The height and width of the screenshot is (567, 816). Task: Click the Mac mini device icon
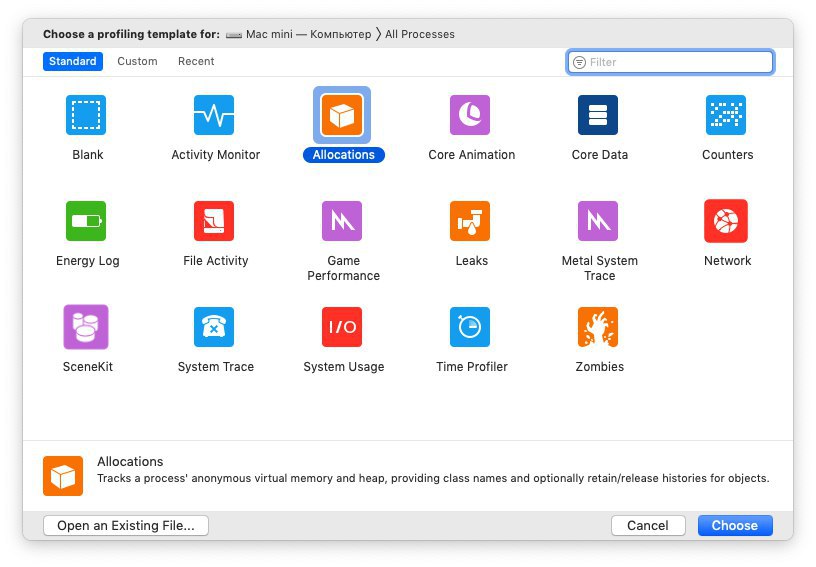[234, 35]
